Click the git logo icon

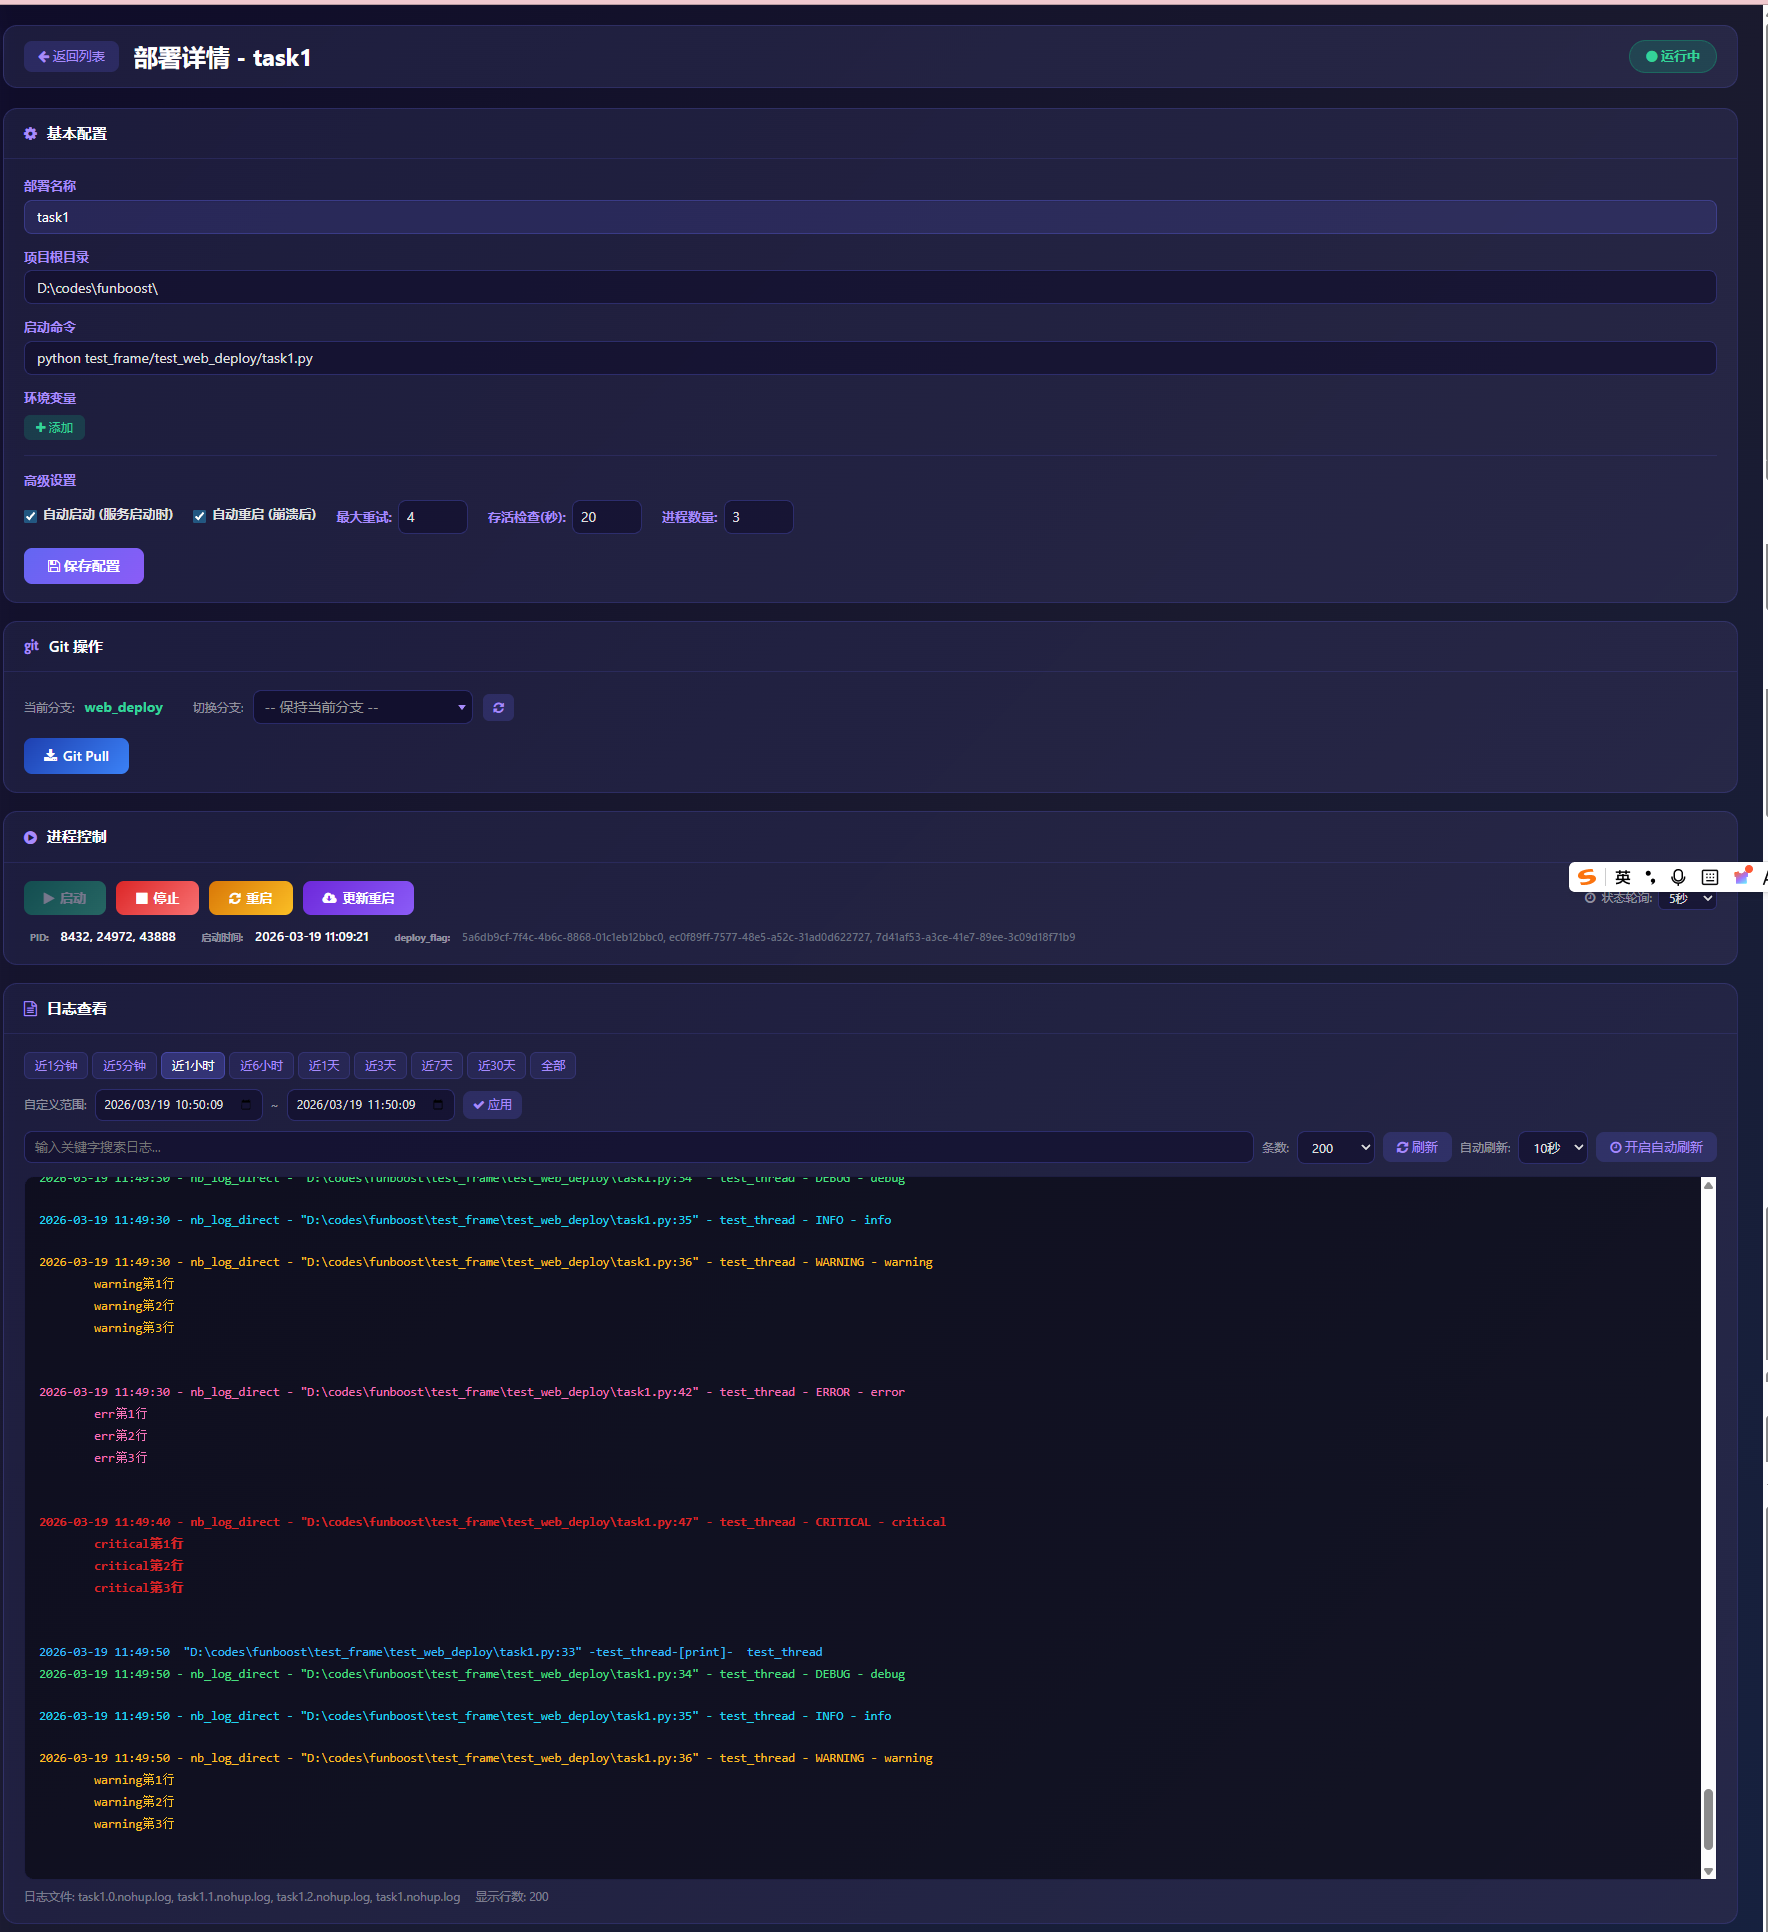coord(31,647)
